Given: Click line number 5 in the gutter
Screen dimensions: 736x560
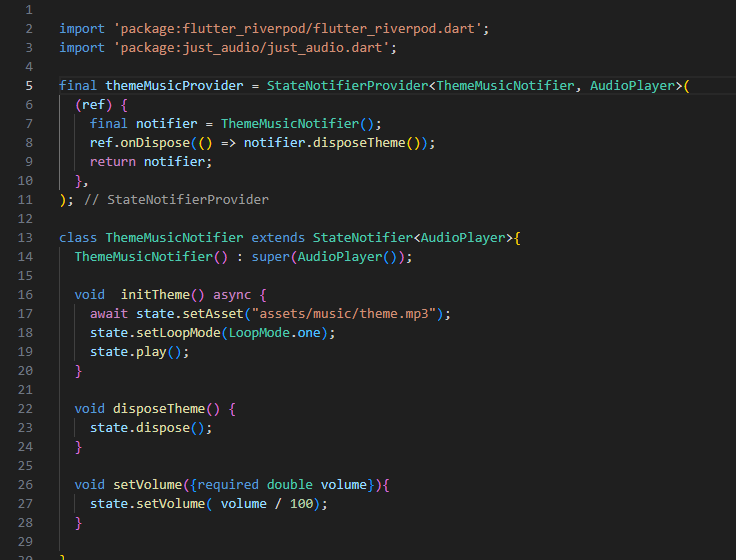Looking at the screenshot, I should point(30,86).
